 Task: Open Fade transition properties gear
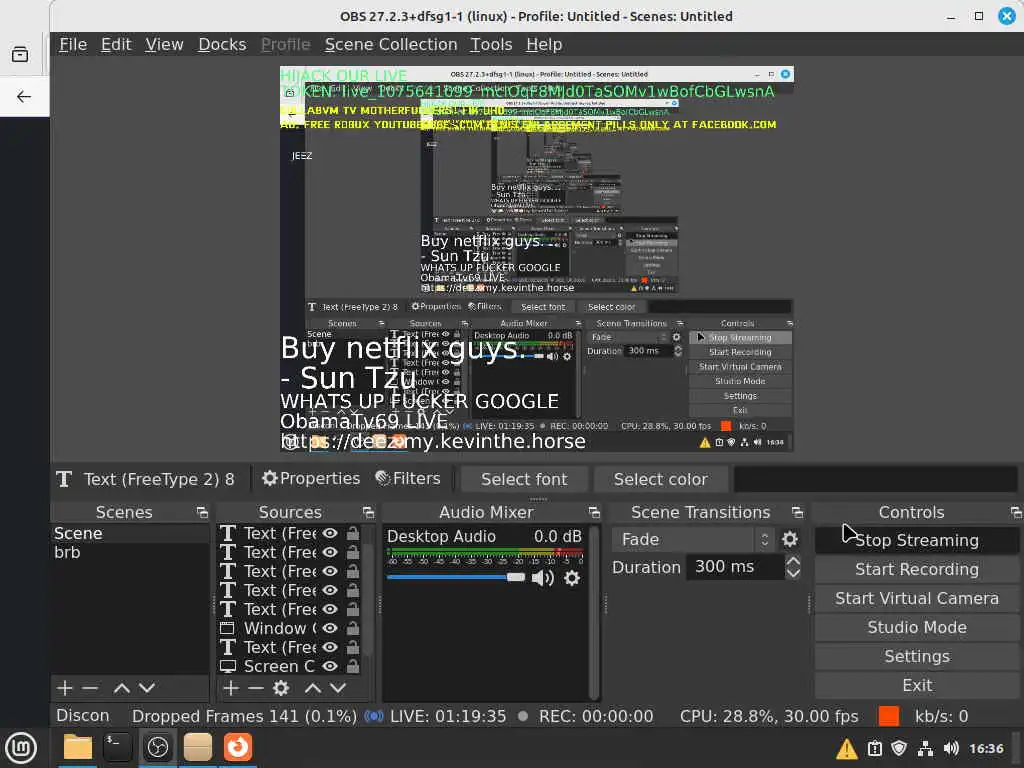[x=790, y=539]
